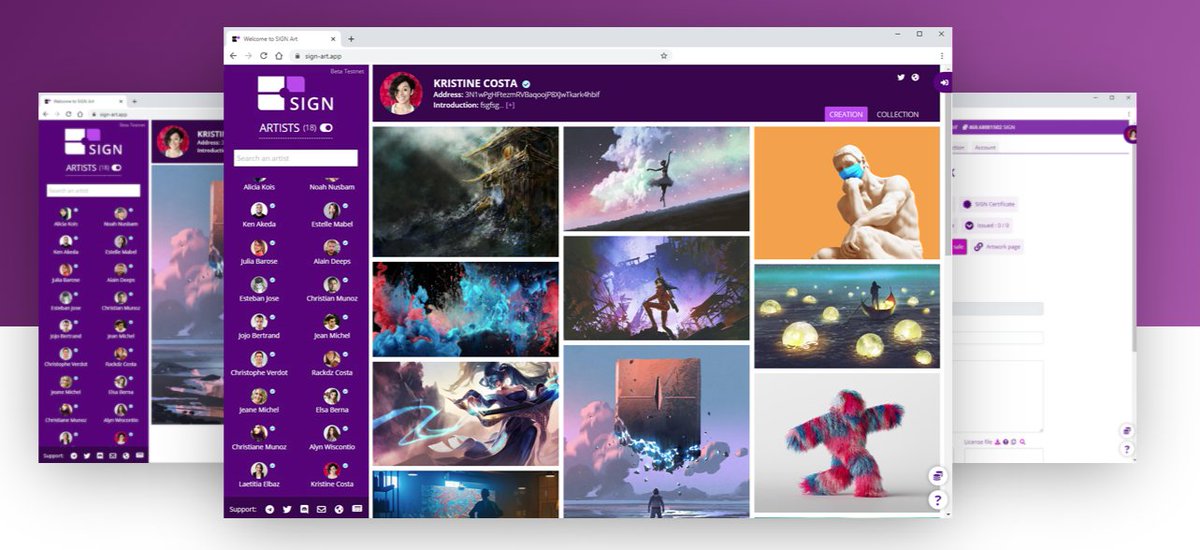Image resolution: width=1200 pixels, height=550 pixels.
Task: Select the Account tab in right window
Action: [x=985, y=148]
